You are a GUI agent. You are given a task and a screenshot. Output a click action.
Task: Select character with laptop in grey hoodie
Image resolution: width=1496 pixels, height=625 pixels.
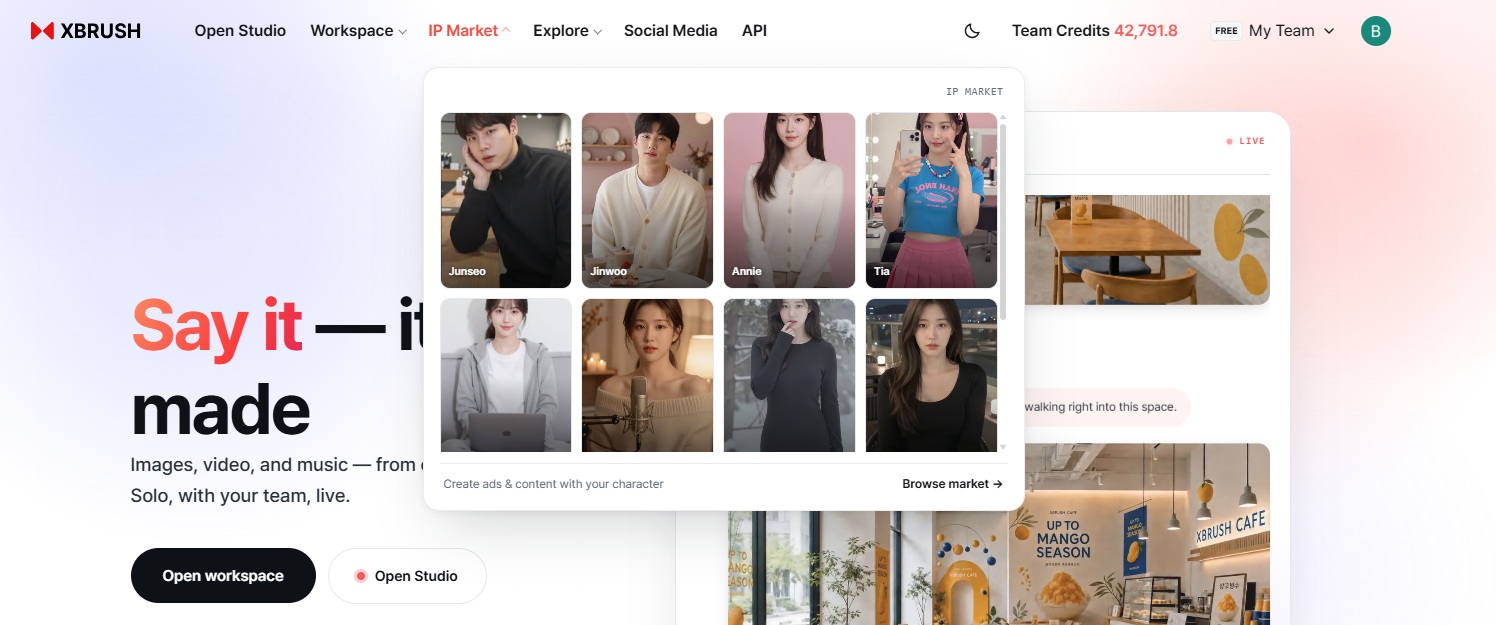pos(506,375)
